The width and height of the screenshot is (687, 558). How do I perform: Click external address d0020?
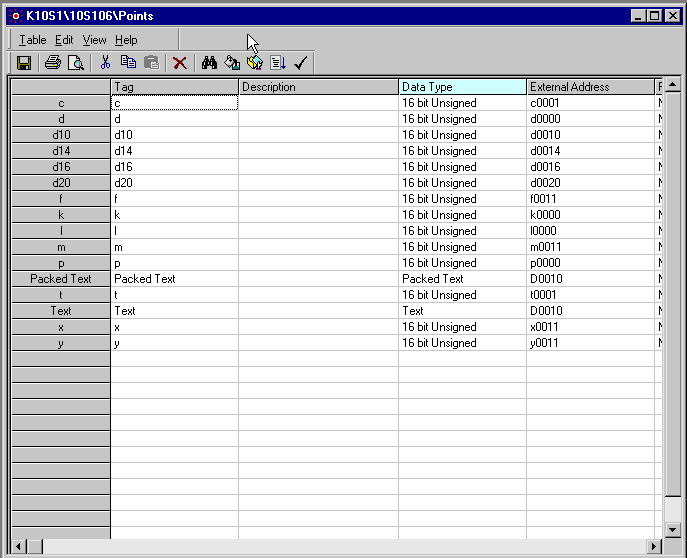pyautogui.click(x=591, y=183)
